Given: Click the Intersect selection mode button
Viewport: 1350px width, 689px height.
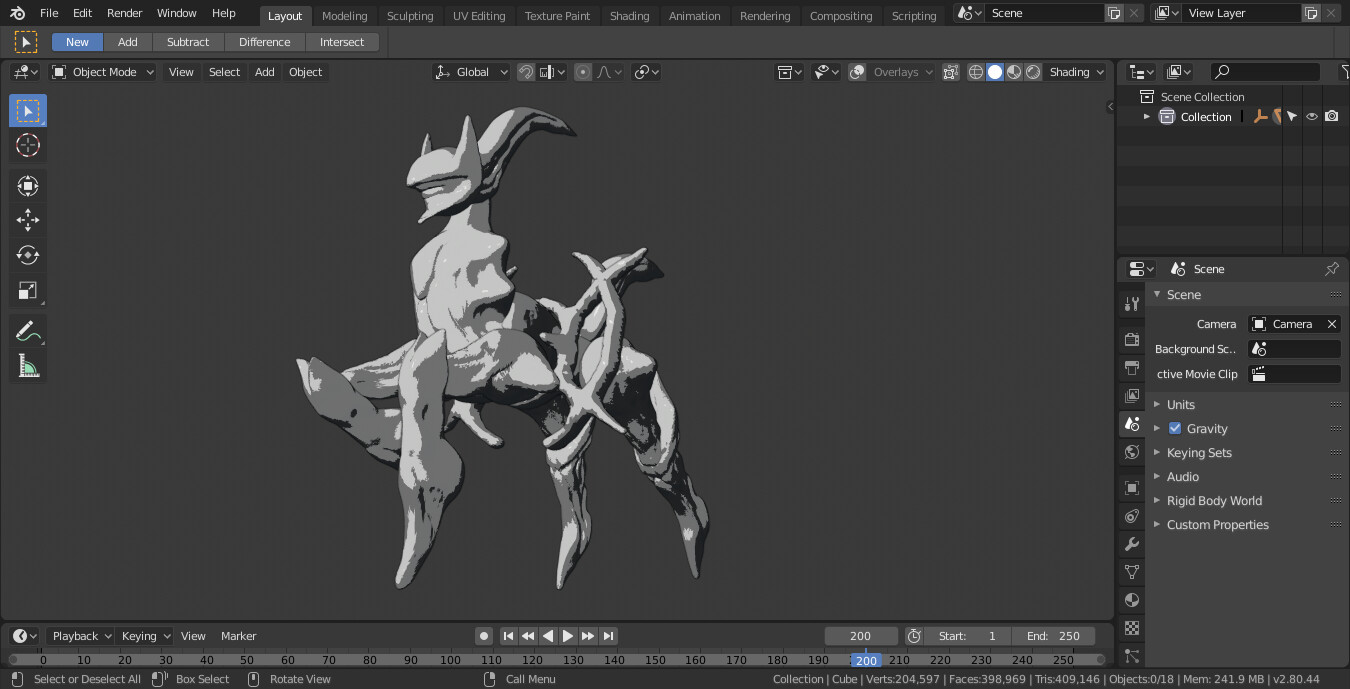Looking at the screenshot, I should click(342, 42).
